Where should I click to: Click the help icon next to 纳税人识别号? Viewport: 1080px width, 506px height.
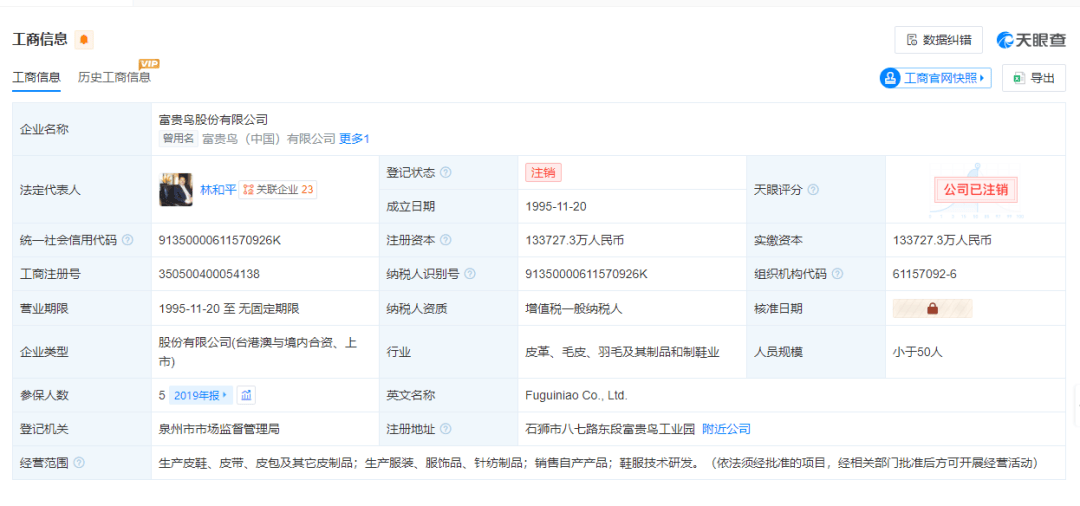tap(470, 275)
